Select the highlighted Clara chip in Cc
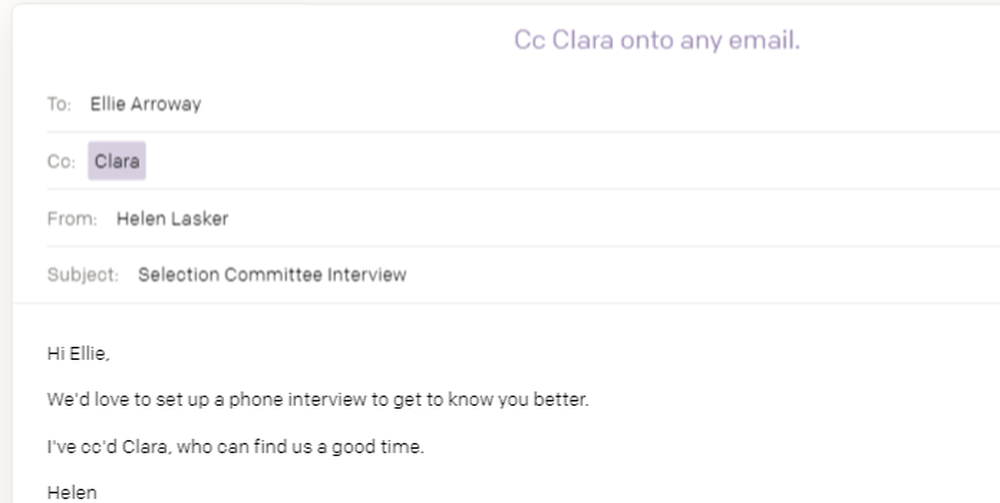The width and height of the screenshot is (1000, 503). click(x=117, y=161)
